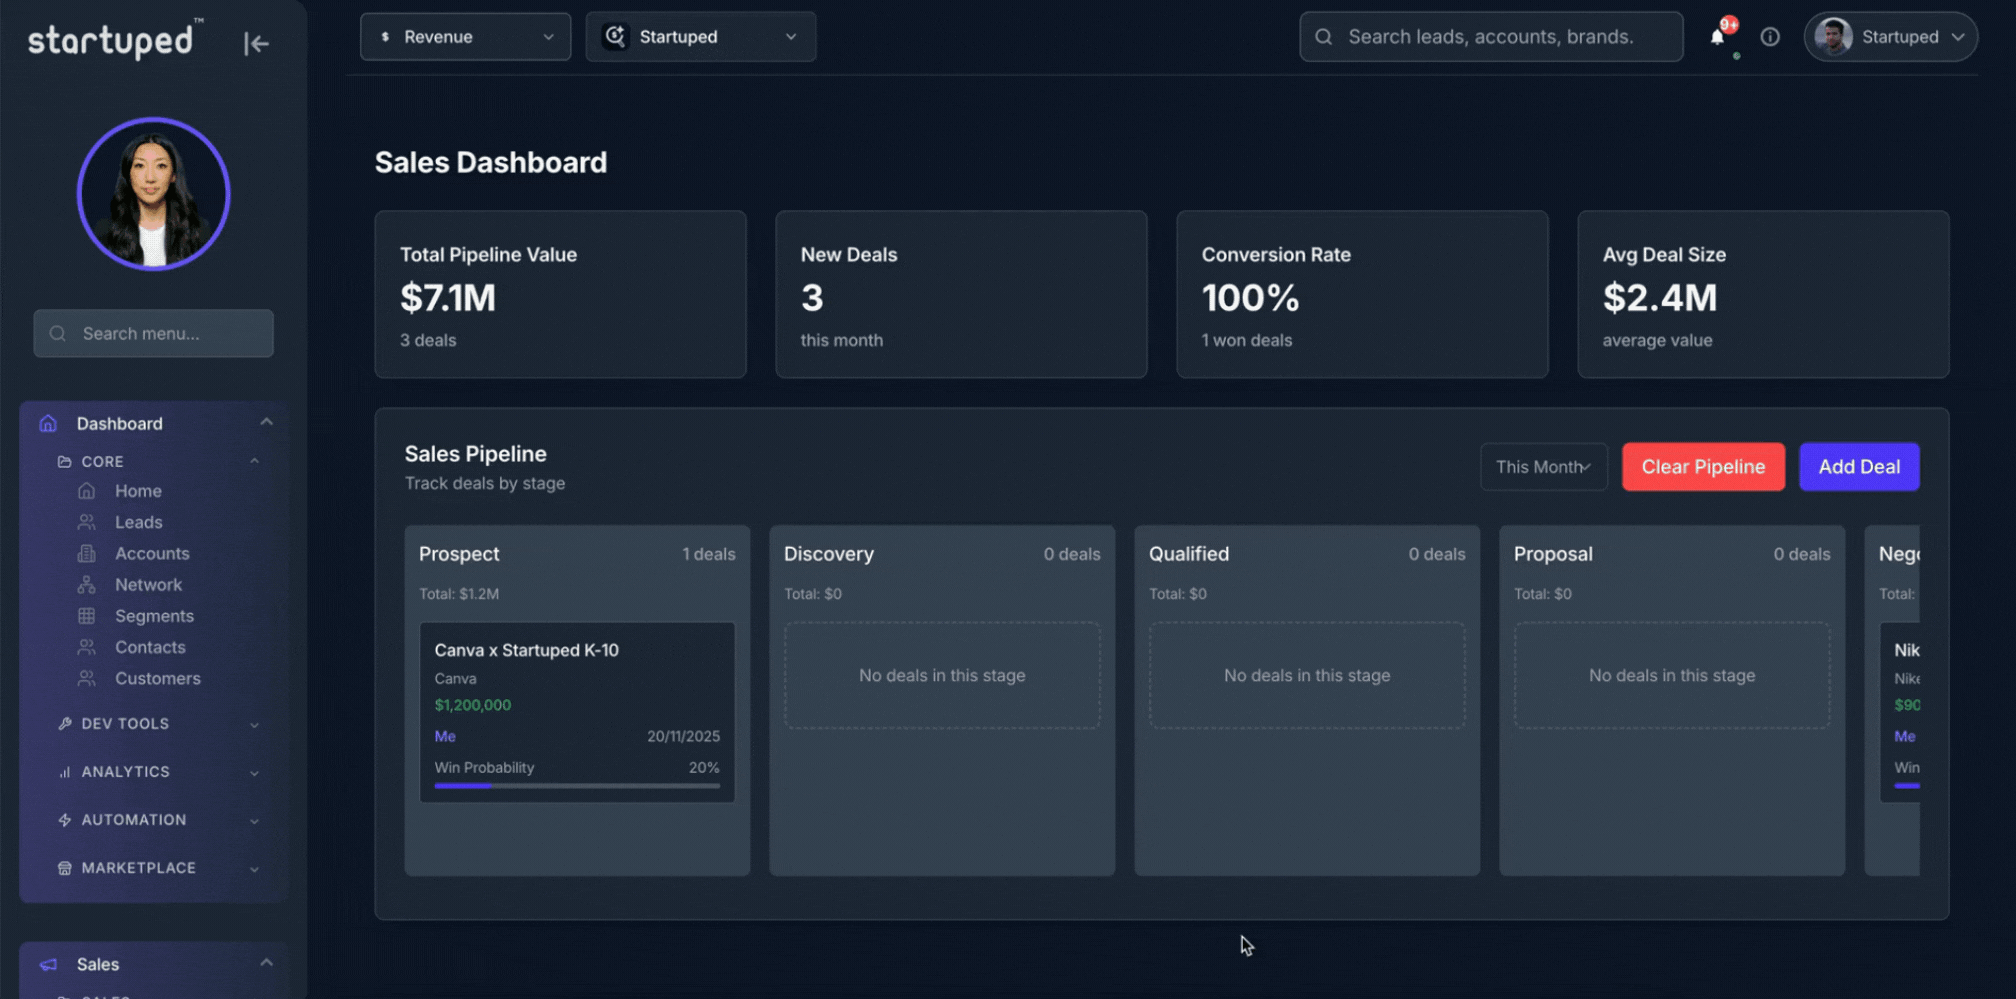
Task: Open the This Month filter dropdown
Action: (x=1543, y=466)
